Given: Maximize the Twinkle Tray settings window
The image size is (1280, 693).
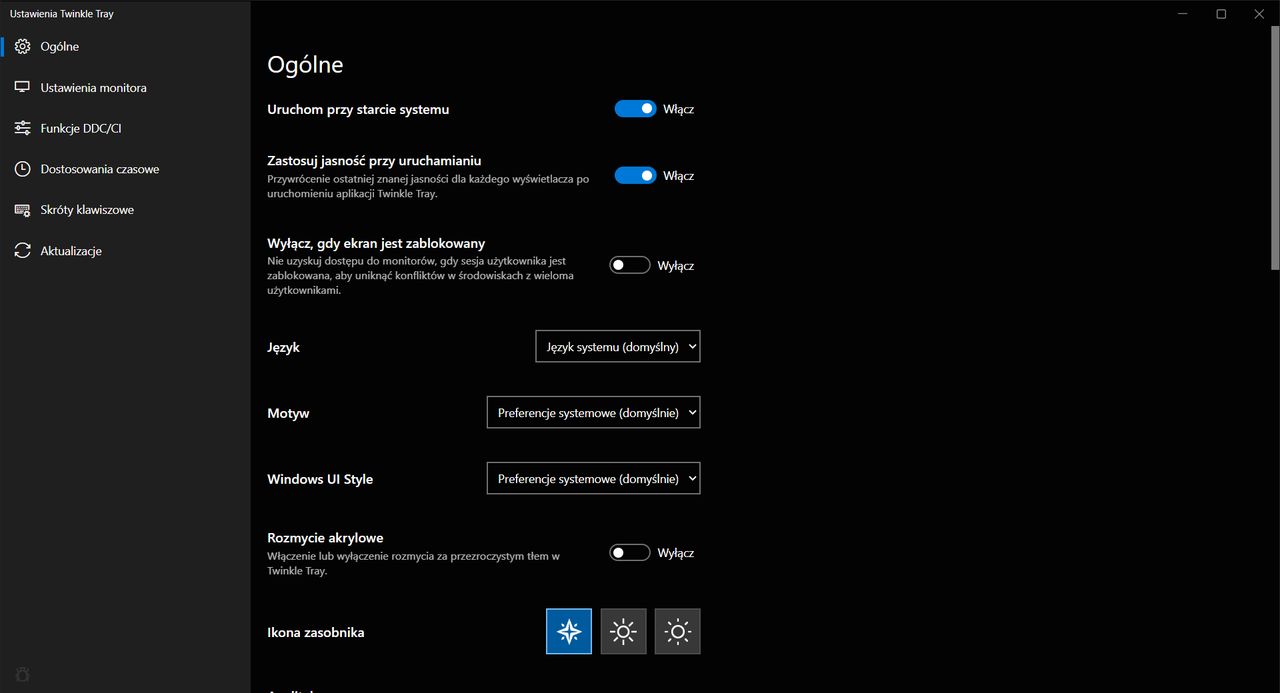Looking at the screenshot, I should click(1221, 14).
